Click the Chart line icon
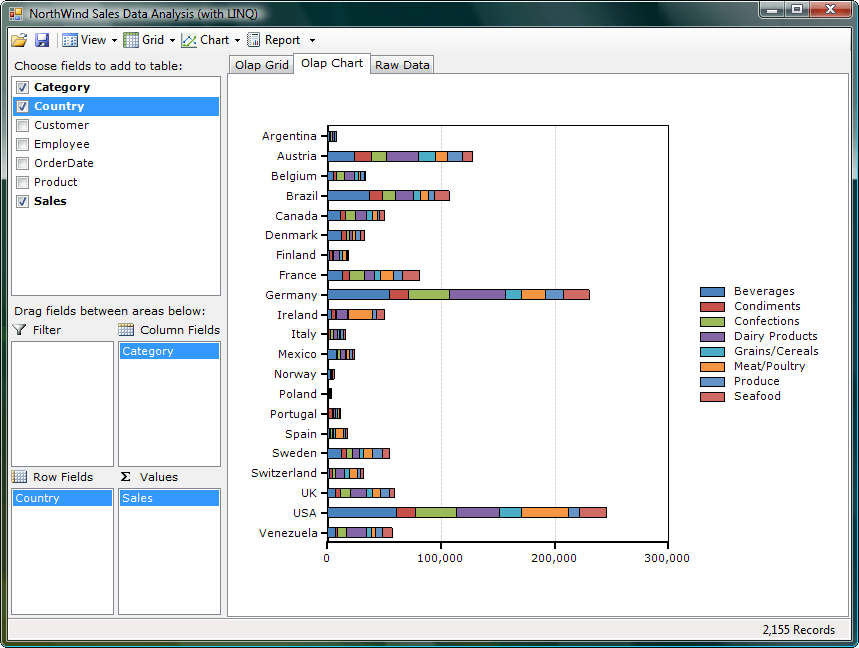 (189, 41)
